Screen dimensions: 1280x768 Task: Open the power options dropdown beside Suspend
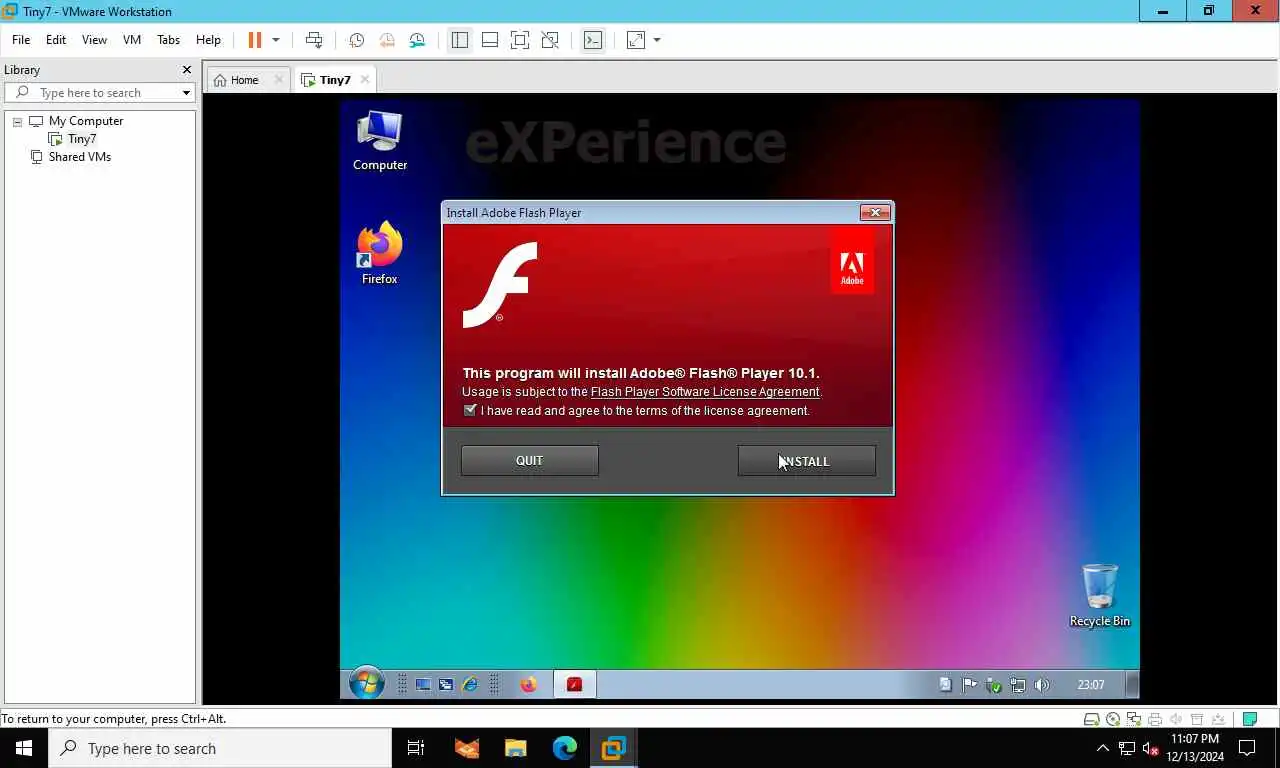tap(276, 40)
